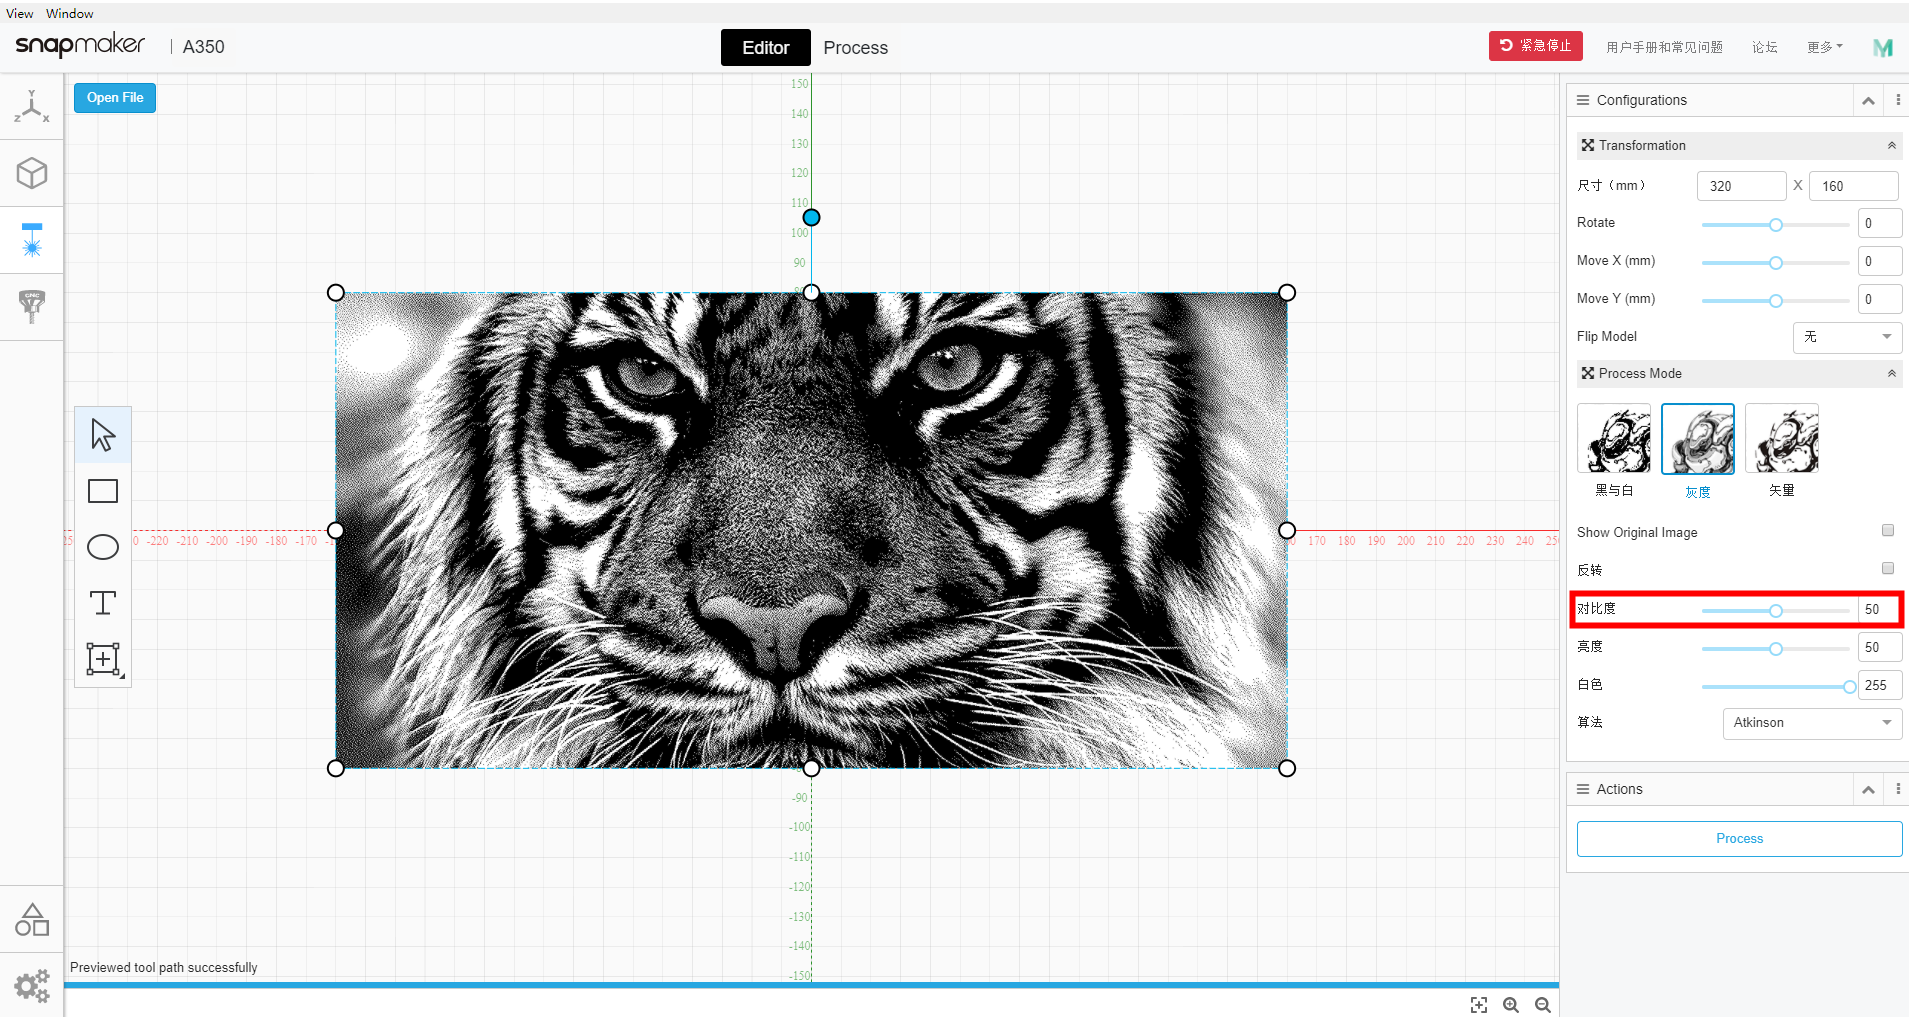
Task: Open the CNC module icon
Action: (32, 307)
